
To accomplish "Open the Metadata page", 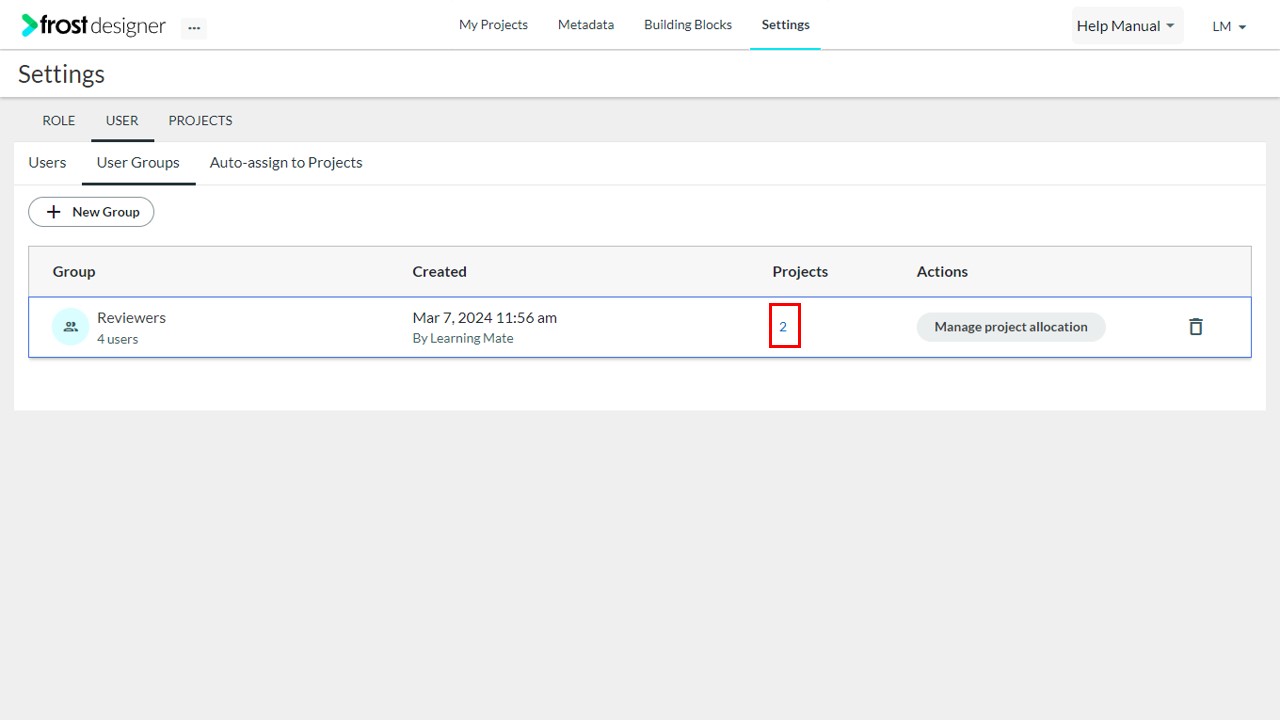I will click(586, 25).
